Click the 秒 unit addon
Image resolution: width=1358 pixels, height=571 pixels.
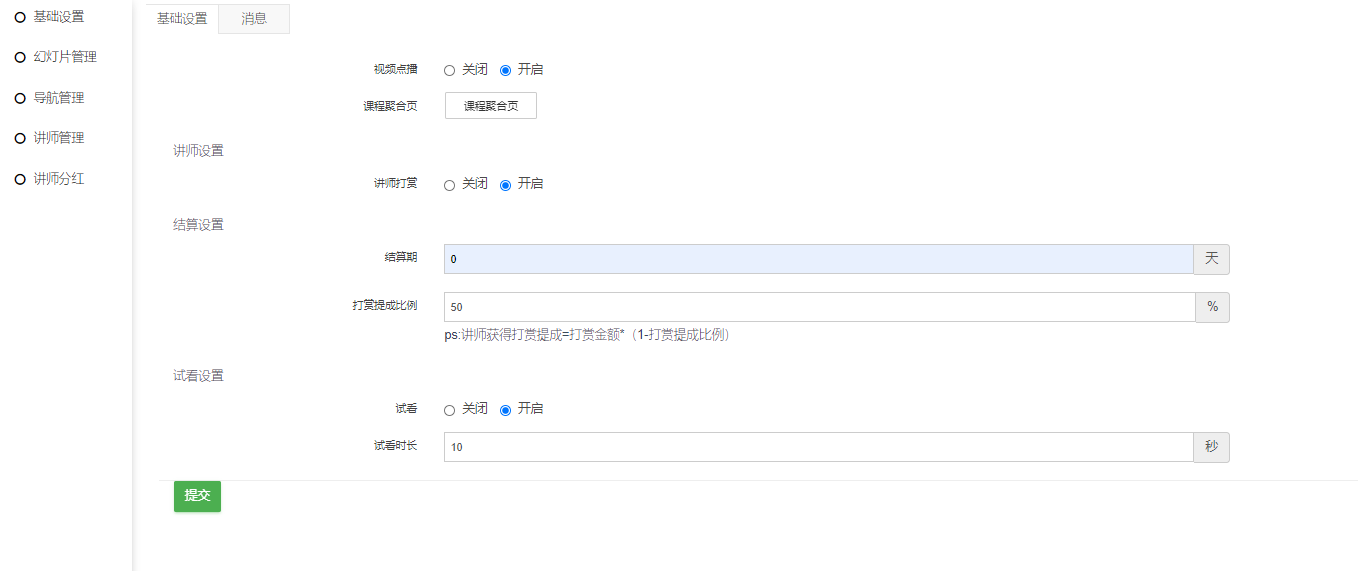(x=1212, y=447)
